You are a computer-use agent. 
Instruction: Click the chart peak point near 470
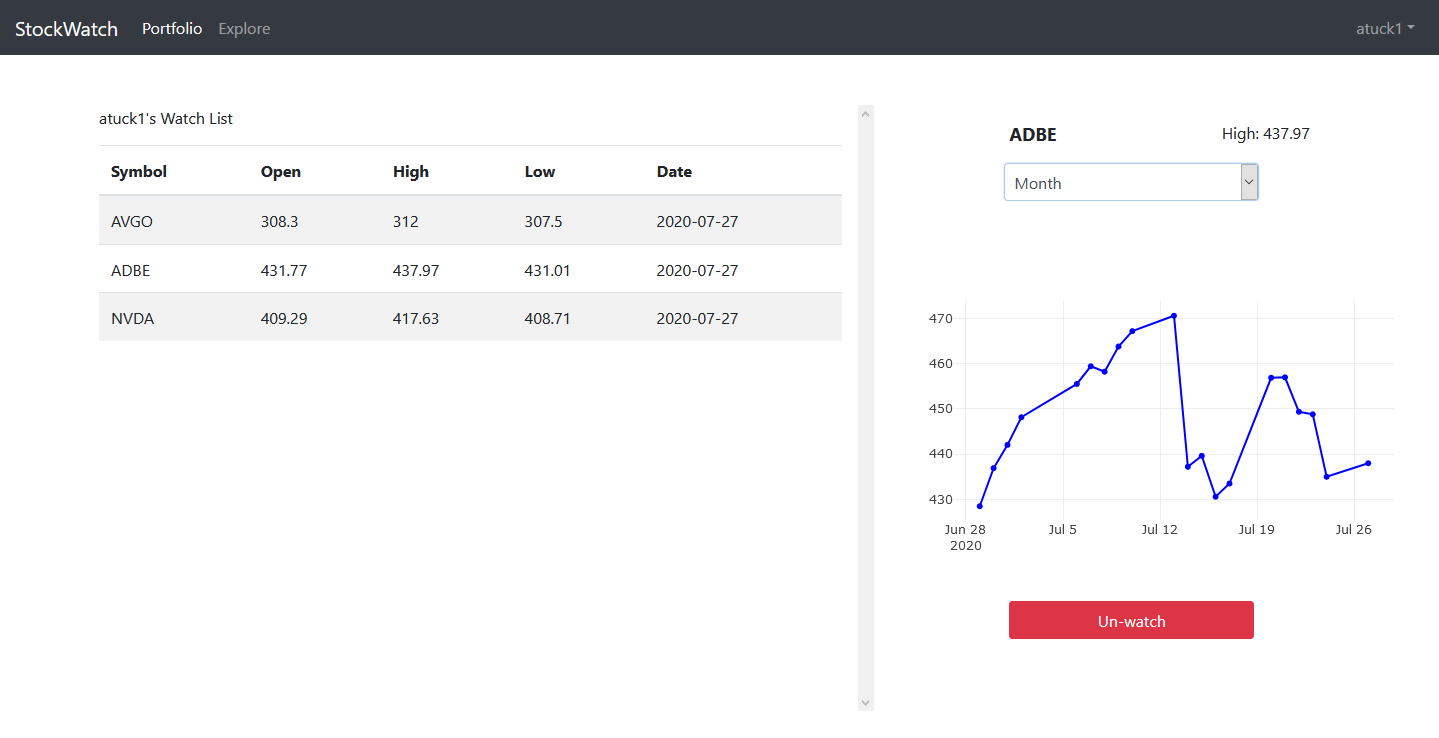[1173, 316]
